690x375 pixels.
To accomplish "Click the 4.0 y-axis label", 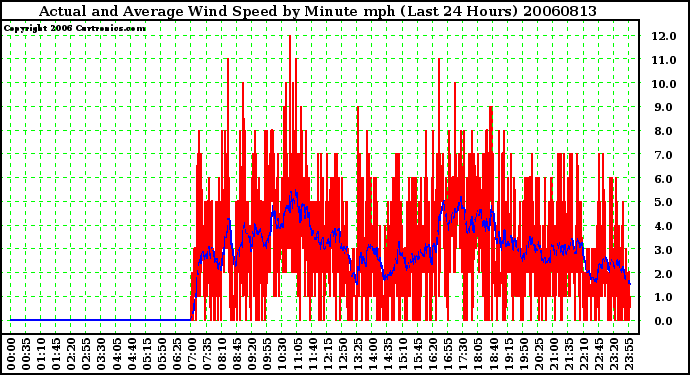I will click(664, 226).
